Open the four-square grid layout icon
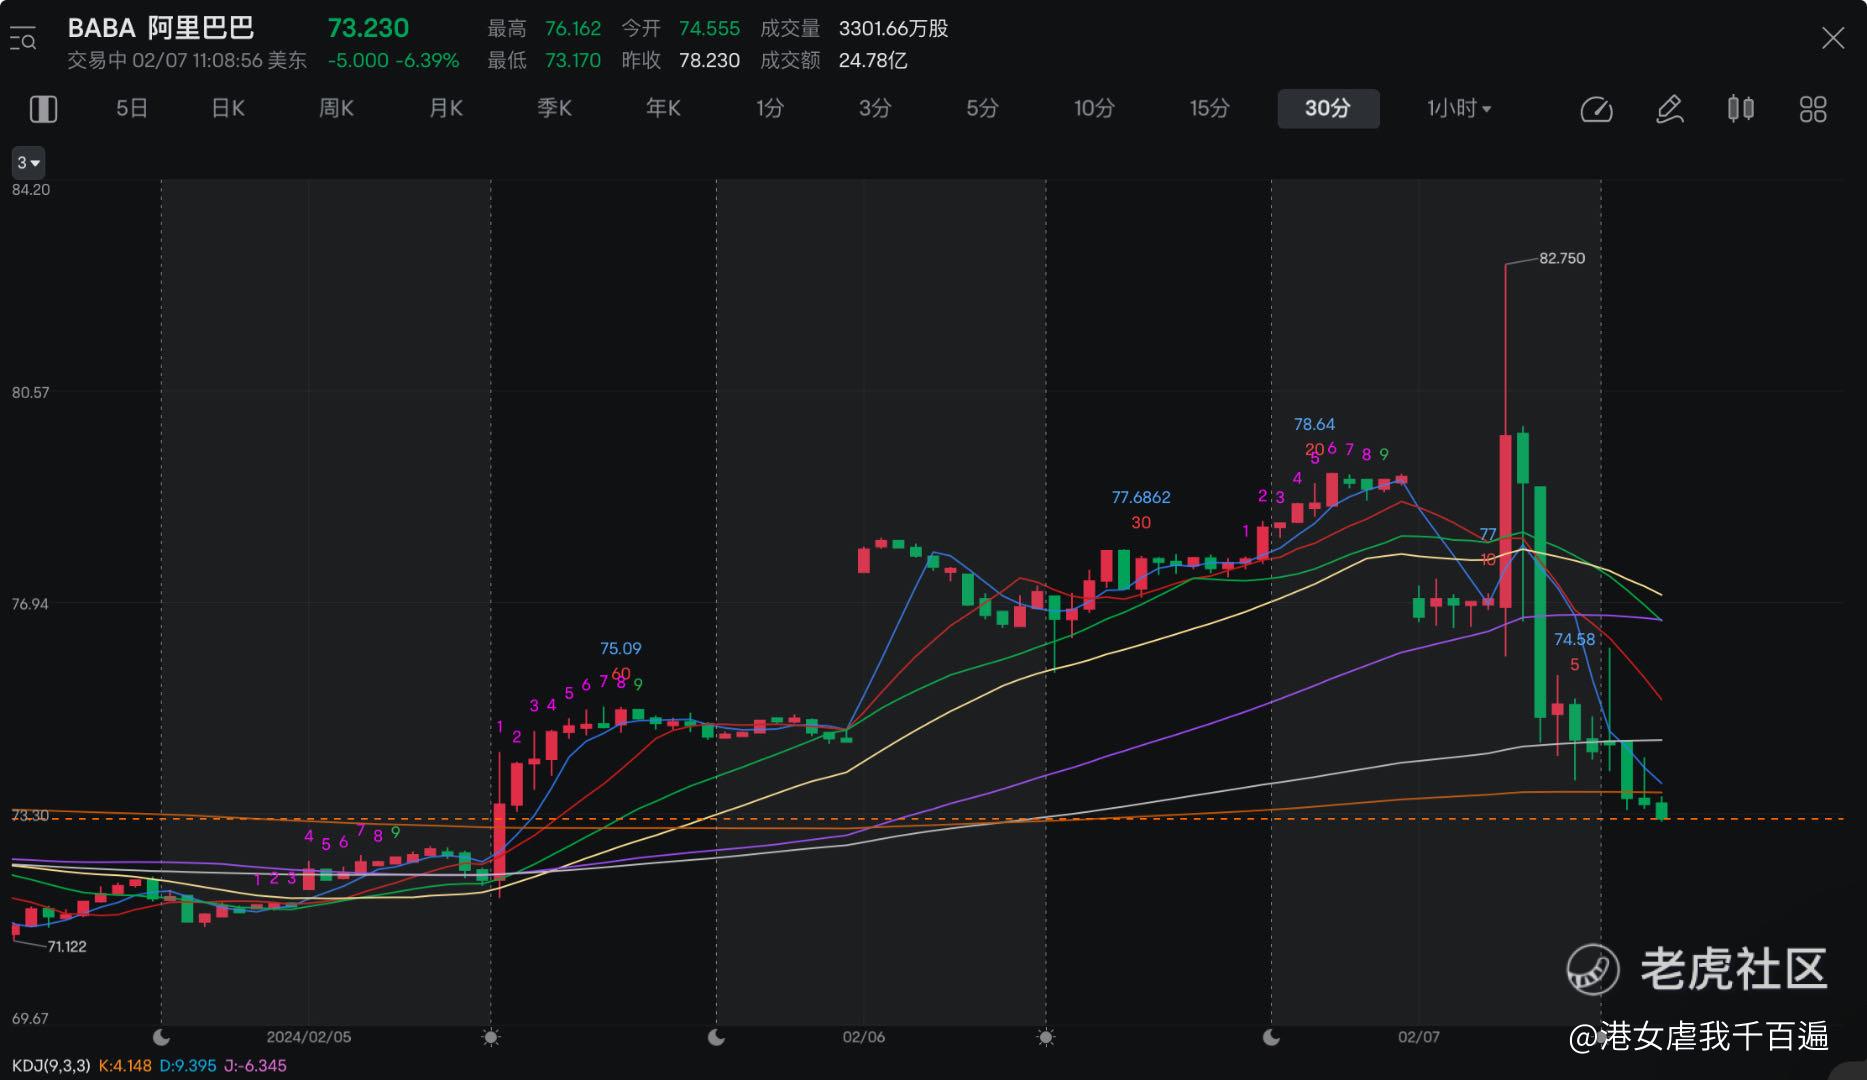 [x=1813, y=109]
